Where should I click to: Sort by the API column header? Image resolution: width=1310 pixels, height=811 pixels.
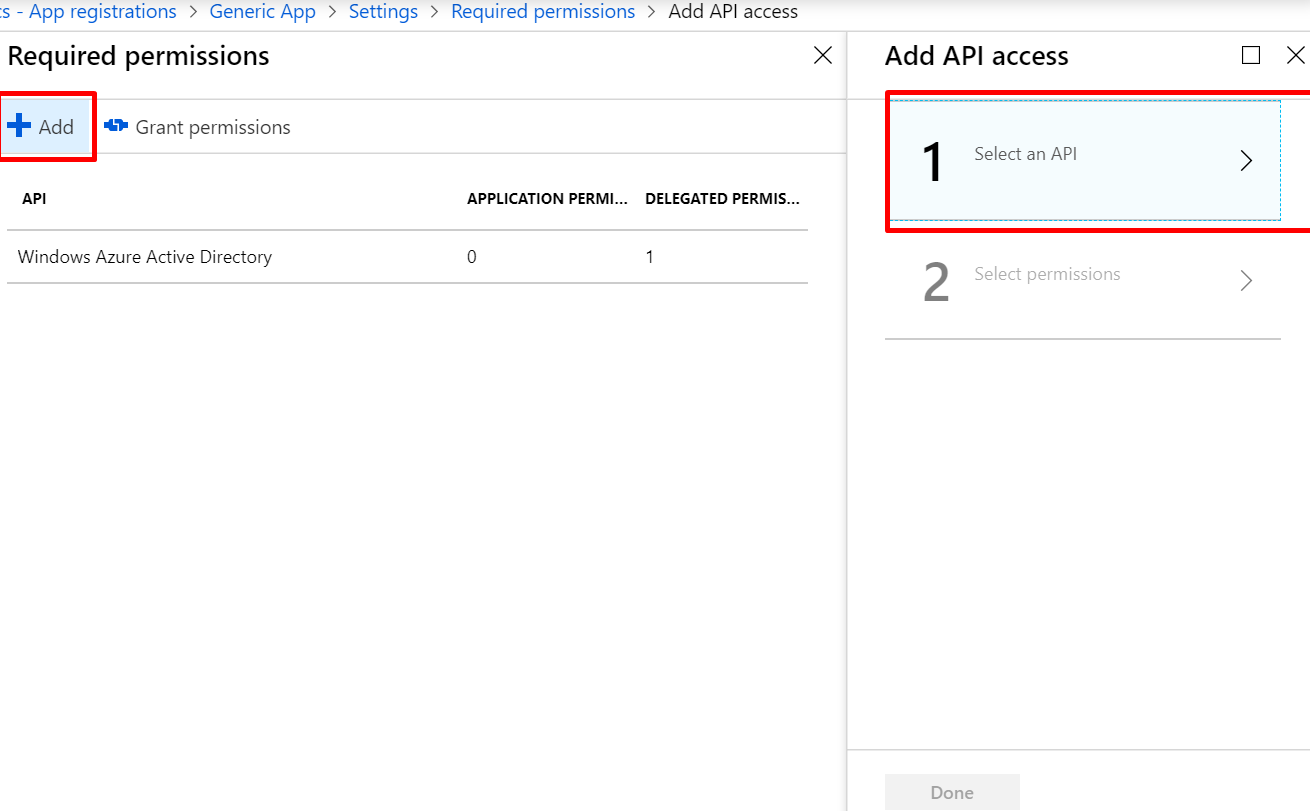pos(34,199)
